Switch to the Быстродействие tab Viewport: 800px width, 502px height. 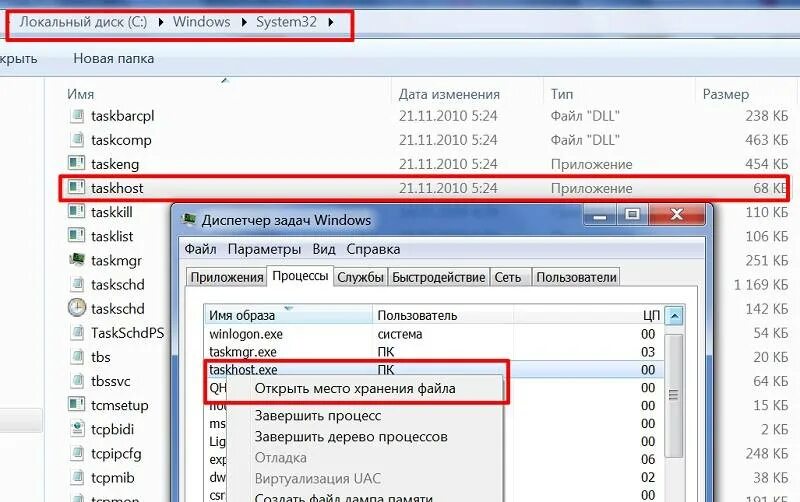tap(438, 278)
